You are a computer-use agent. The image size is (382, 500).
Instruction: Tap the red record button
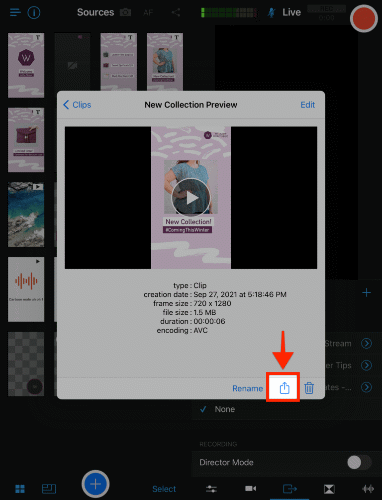point(364,18)
